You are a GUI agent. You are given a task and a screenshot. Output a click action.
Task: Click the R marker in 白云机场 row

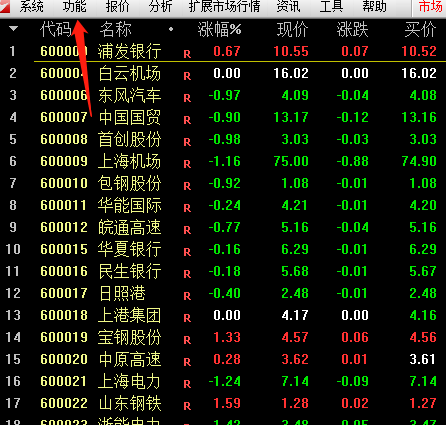187,76
